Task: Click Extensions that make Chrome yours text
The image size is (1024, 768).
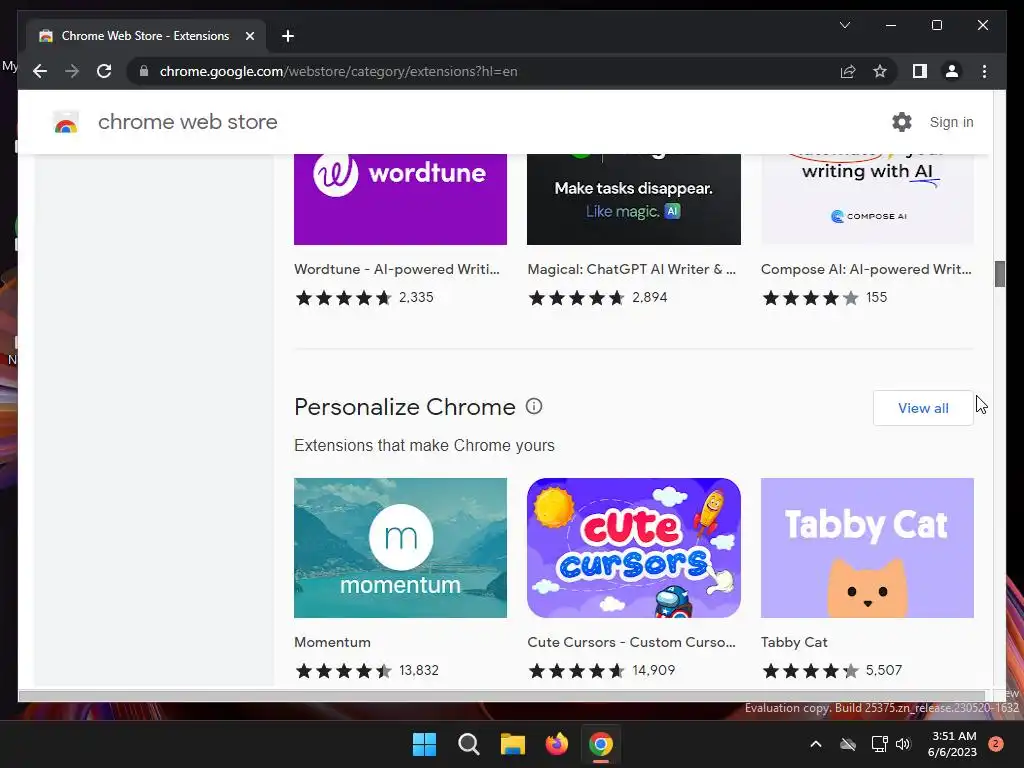Action: coord(424,445)
